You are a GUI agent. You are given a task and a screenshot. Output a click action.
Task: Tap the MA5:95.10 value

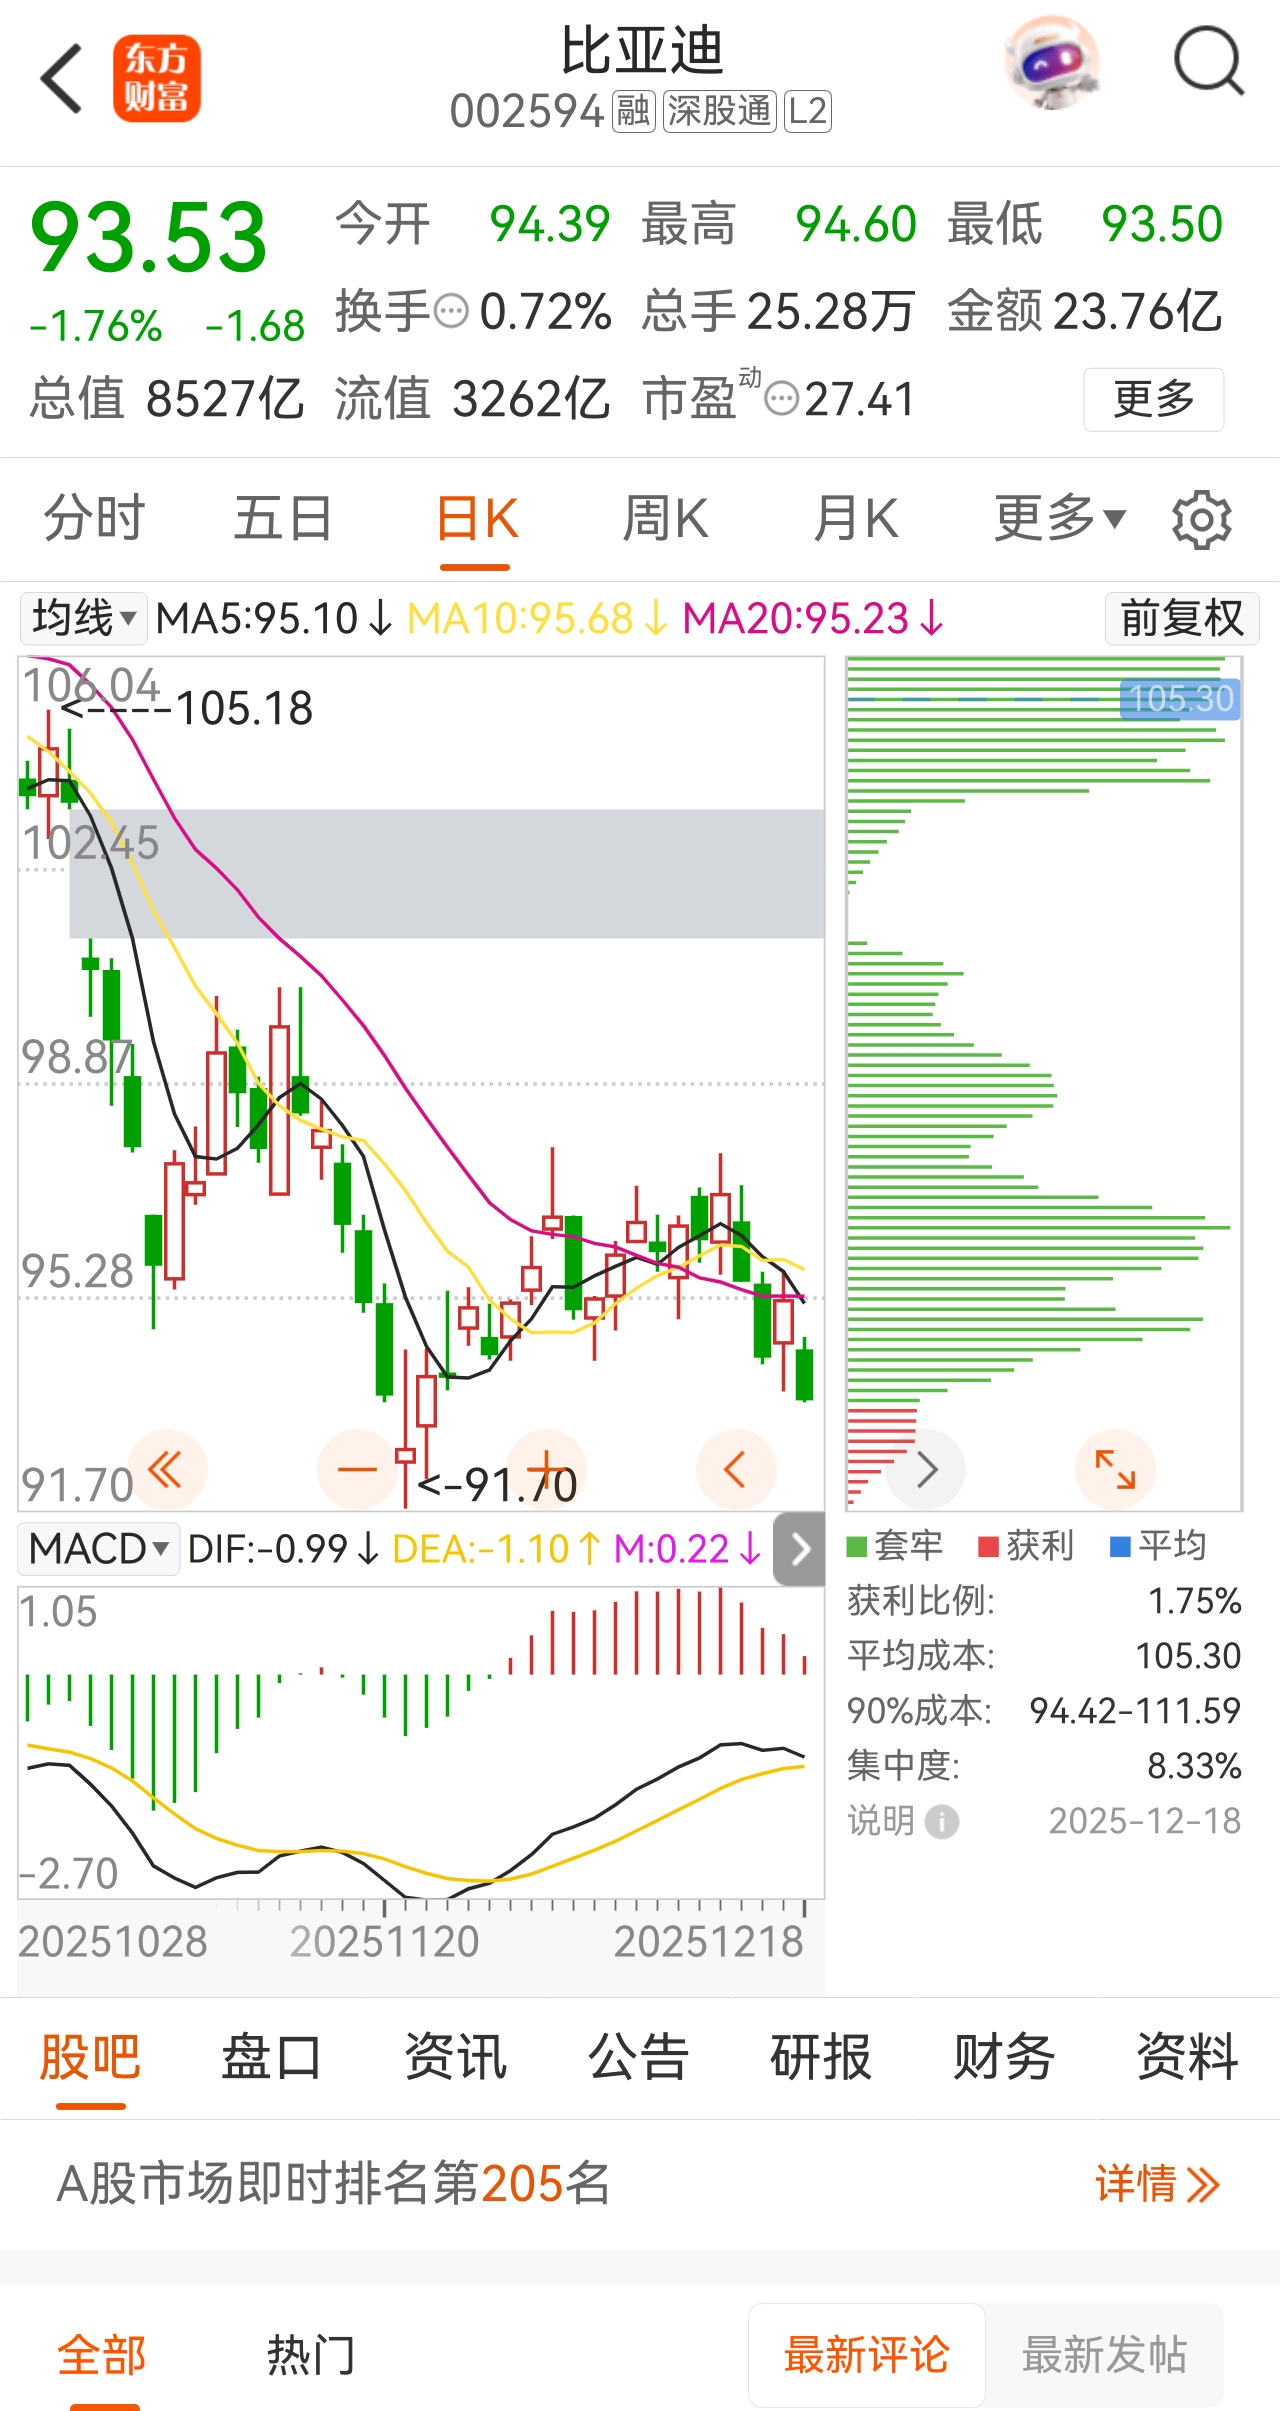click(x=275, y=618)
